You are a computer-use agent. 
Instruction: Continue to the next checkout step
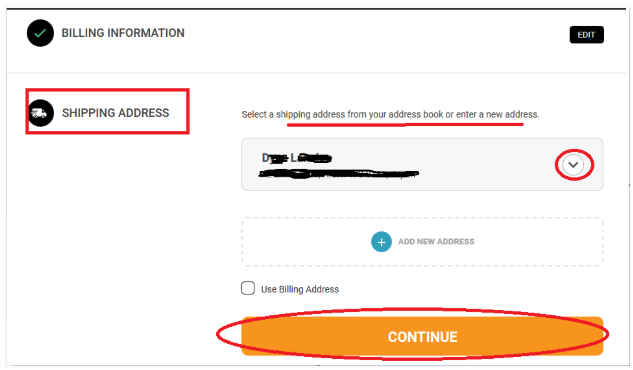coord(422,336)
